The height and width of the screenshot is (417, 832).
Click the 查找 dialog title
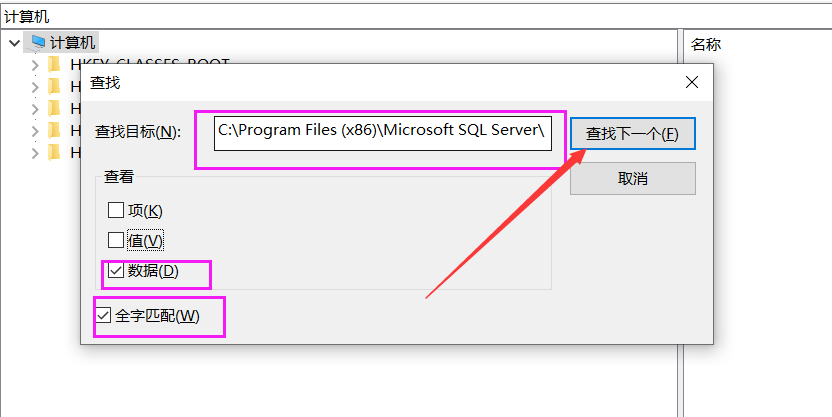(105, 82)
